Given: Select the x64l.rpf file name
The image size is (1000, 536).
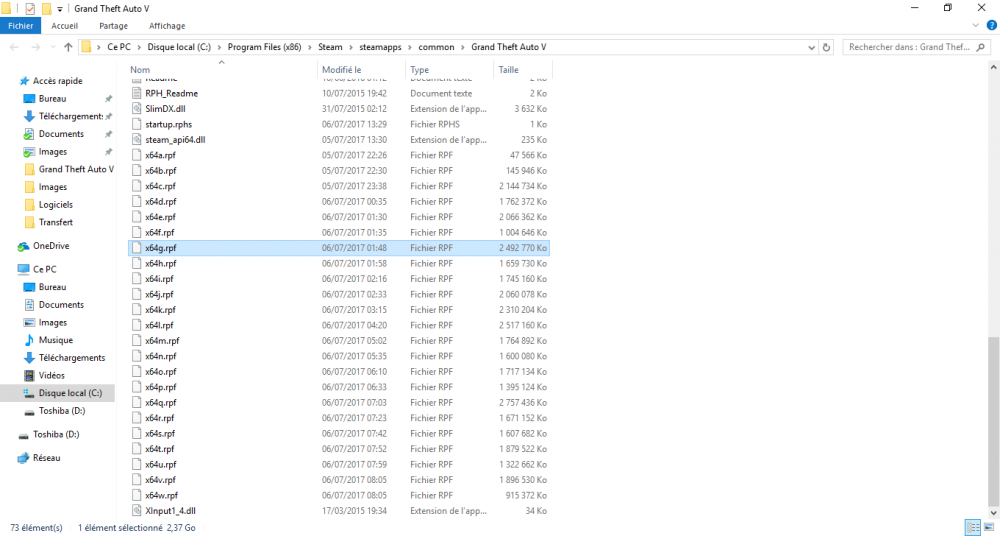Looking at the screenshot, I should (159, 325).
